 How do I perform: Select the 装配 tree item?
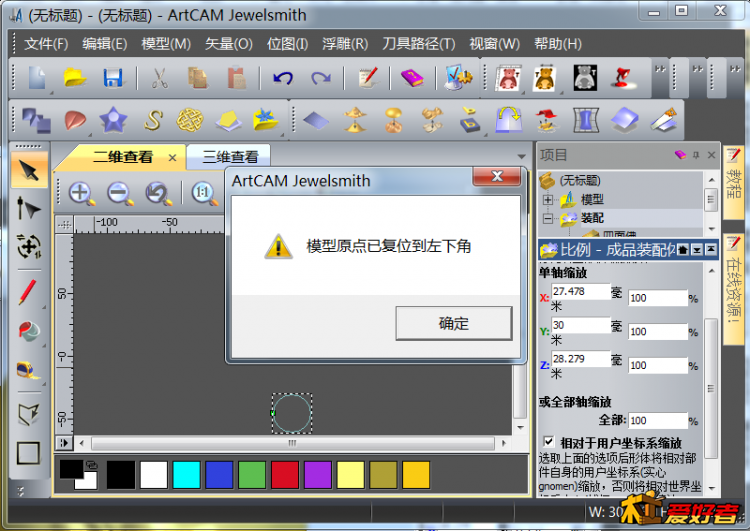592,219
